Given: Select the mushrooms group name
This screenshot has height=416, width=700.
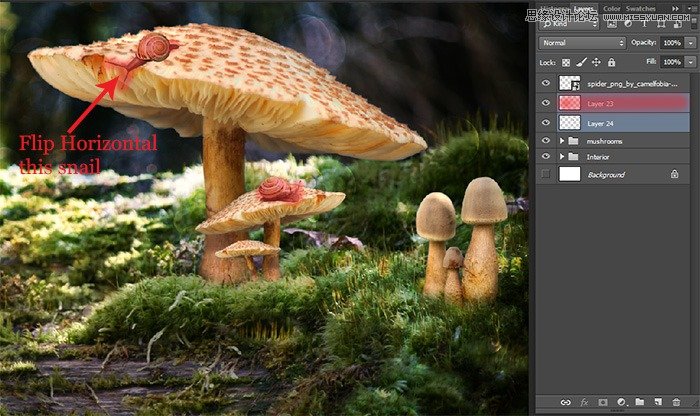Looking at the screenshot, I should [604, 141].
